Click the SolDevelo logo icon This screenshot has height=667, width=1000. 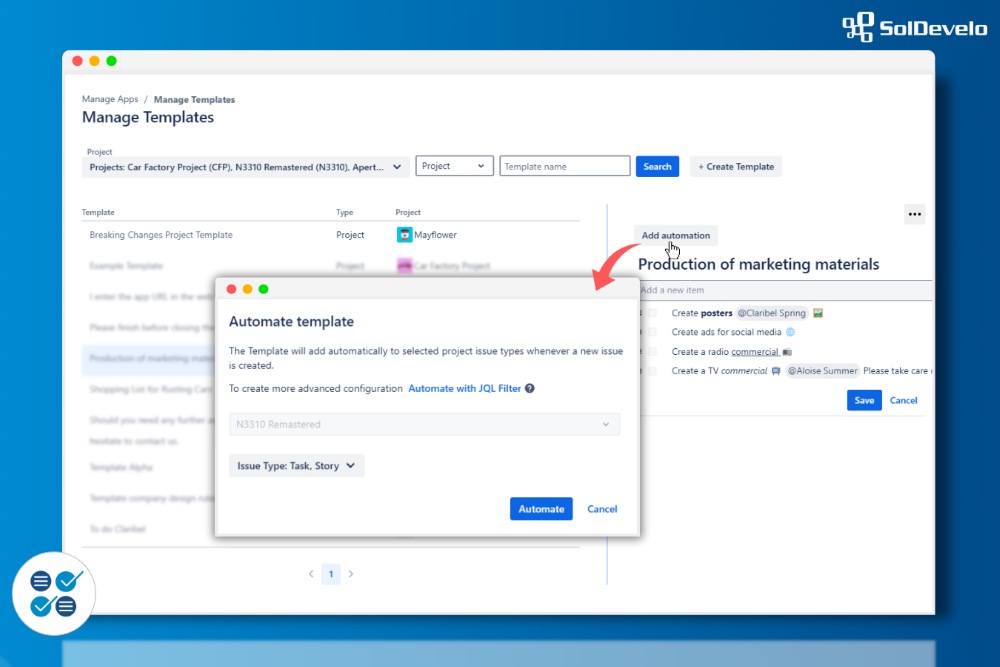857,27
